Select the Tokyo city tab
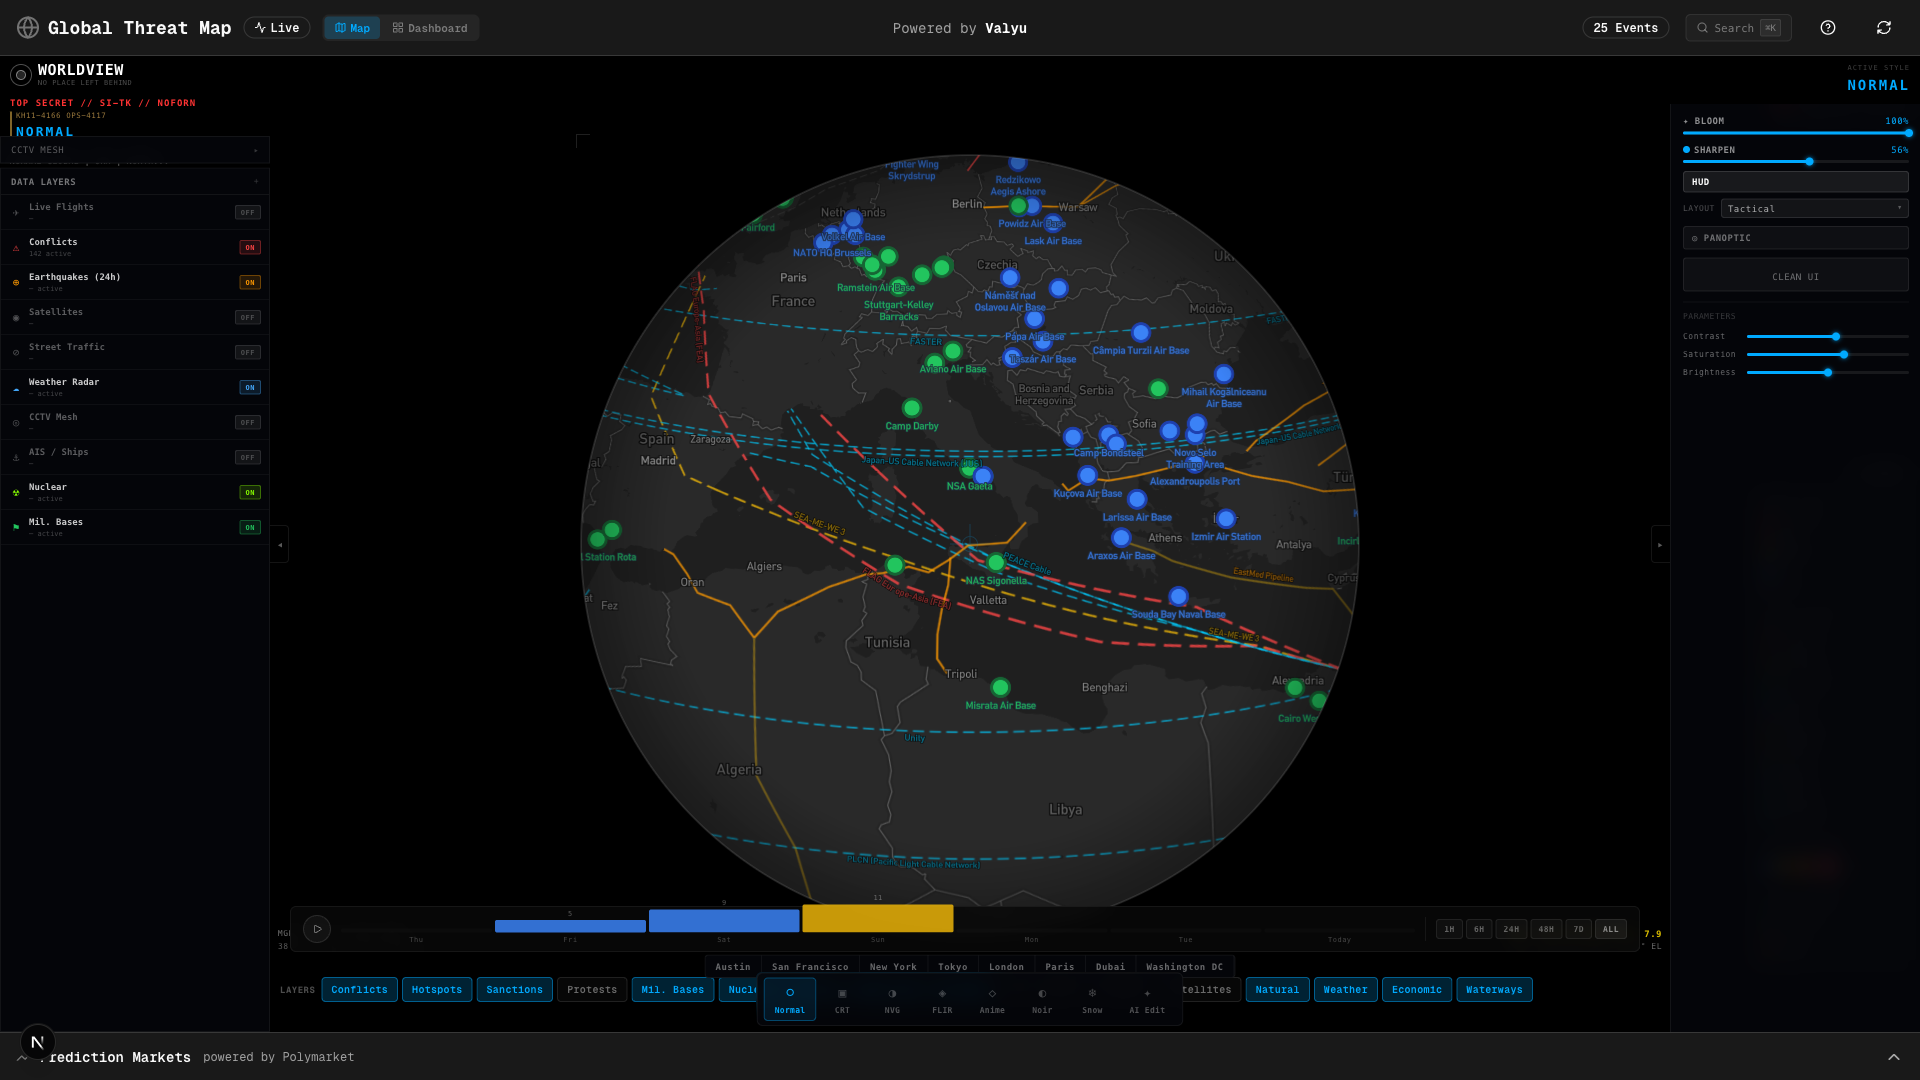This screenshot has height=1080, width=1920. point(952,966)
